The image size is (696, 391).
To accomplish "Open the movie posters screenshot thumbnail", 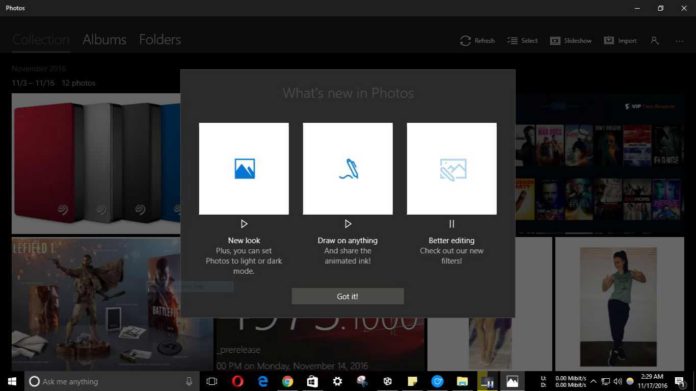I will tap(600, 163).
